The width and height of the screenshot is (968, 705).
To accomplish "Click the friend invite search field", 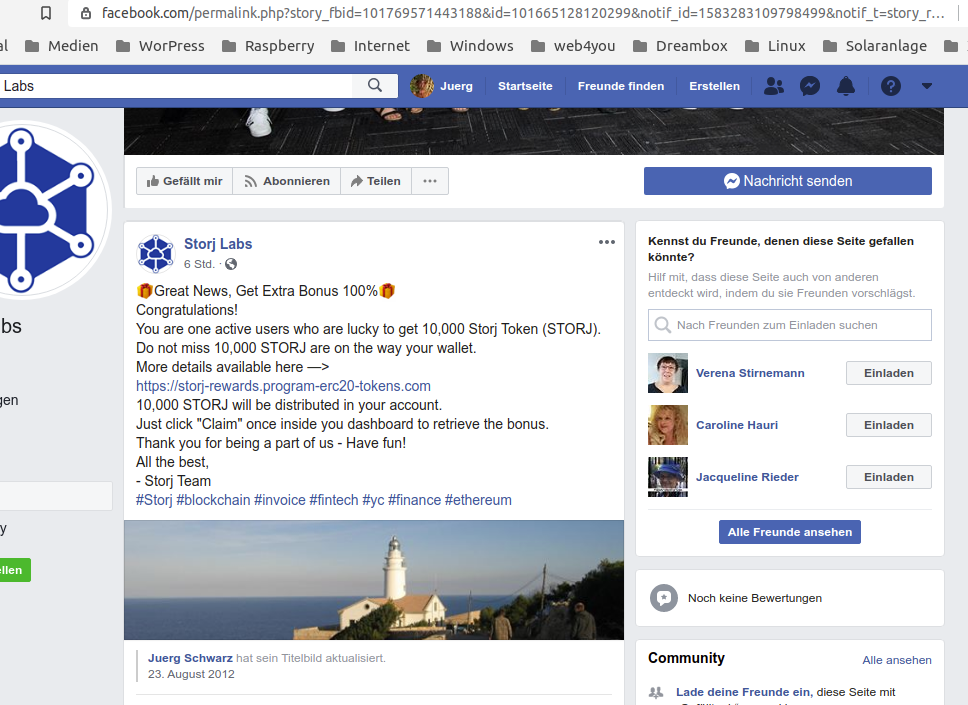I will [789, 325].
